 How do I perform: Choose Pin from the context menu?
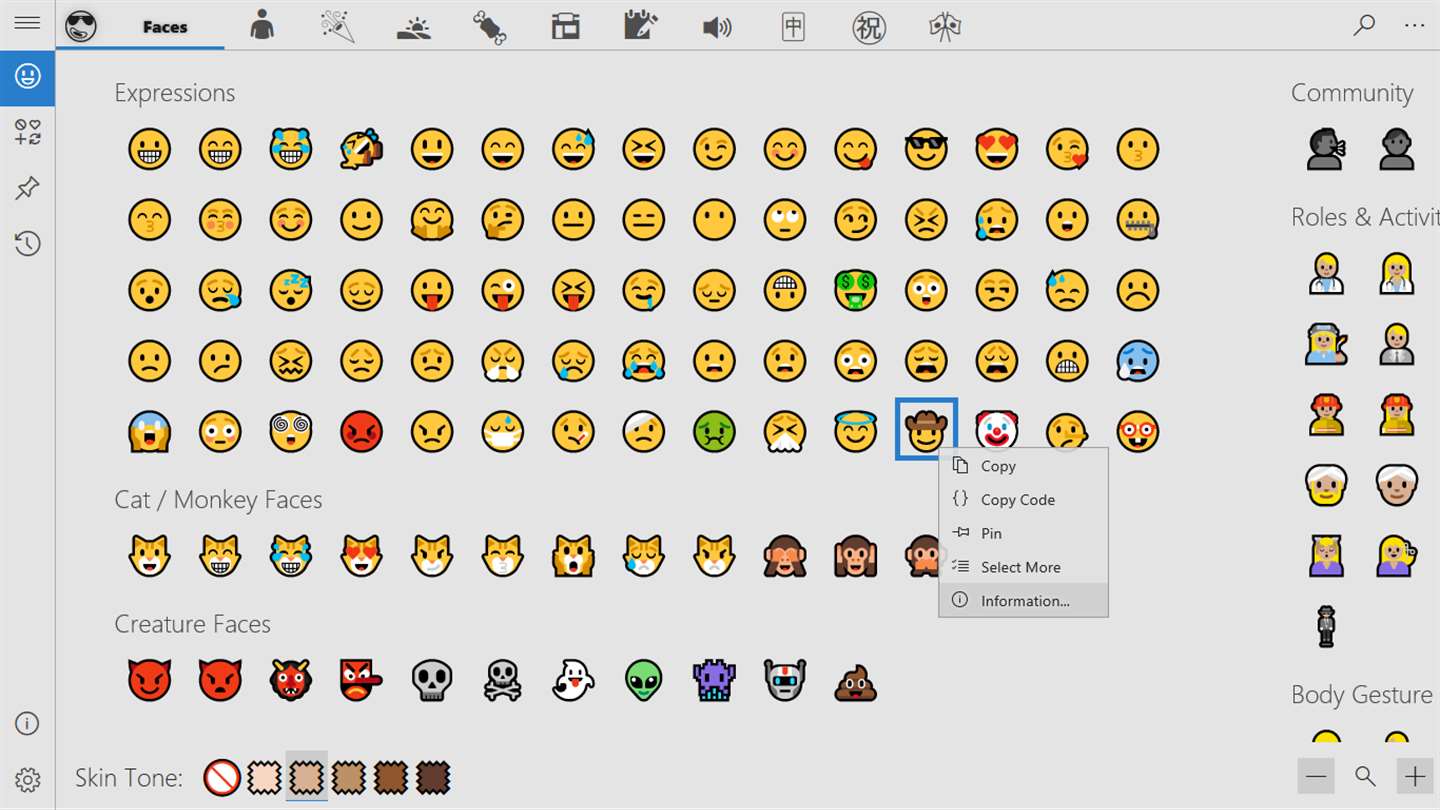click(x=1023, y=533)
